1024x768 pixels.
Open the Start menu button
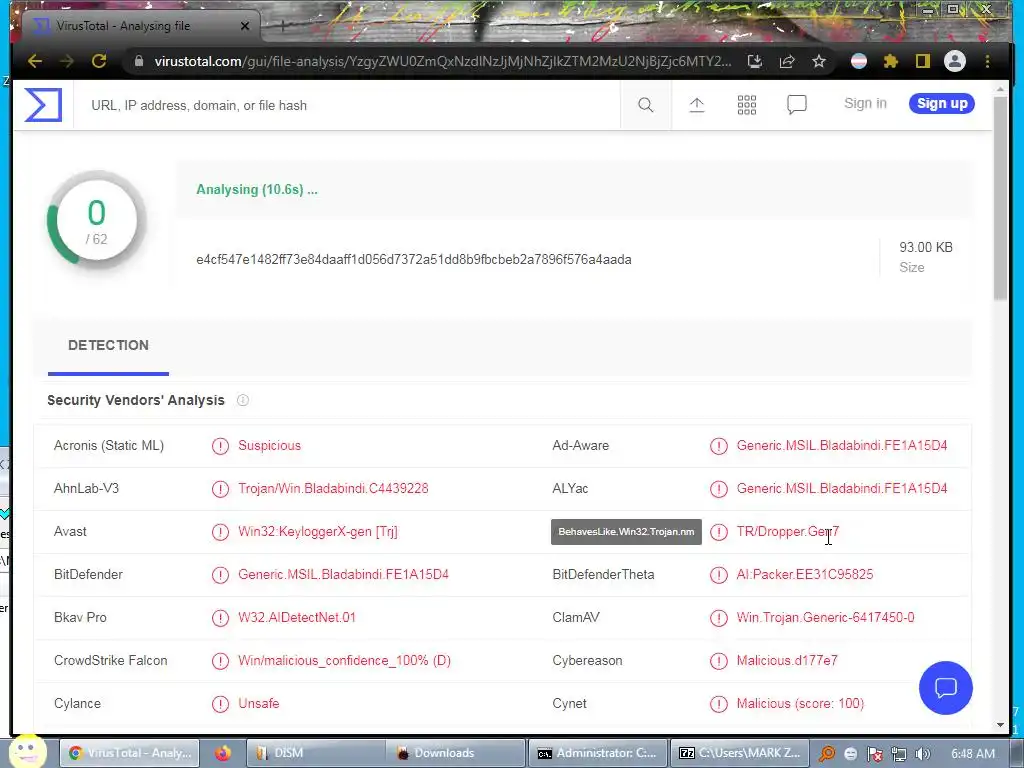27,751
